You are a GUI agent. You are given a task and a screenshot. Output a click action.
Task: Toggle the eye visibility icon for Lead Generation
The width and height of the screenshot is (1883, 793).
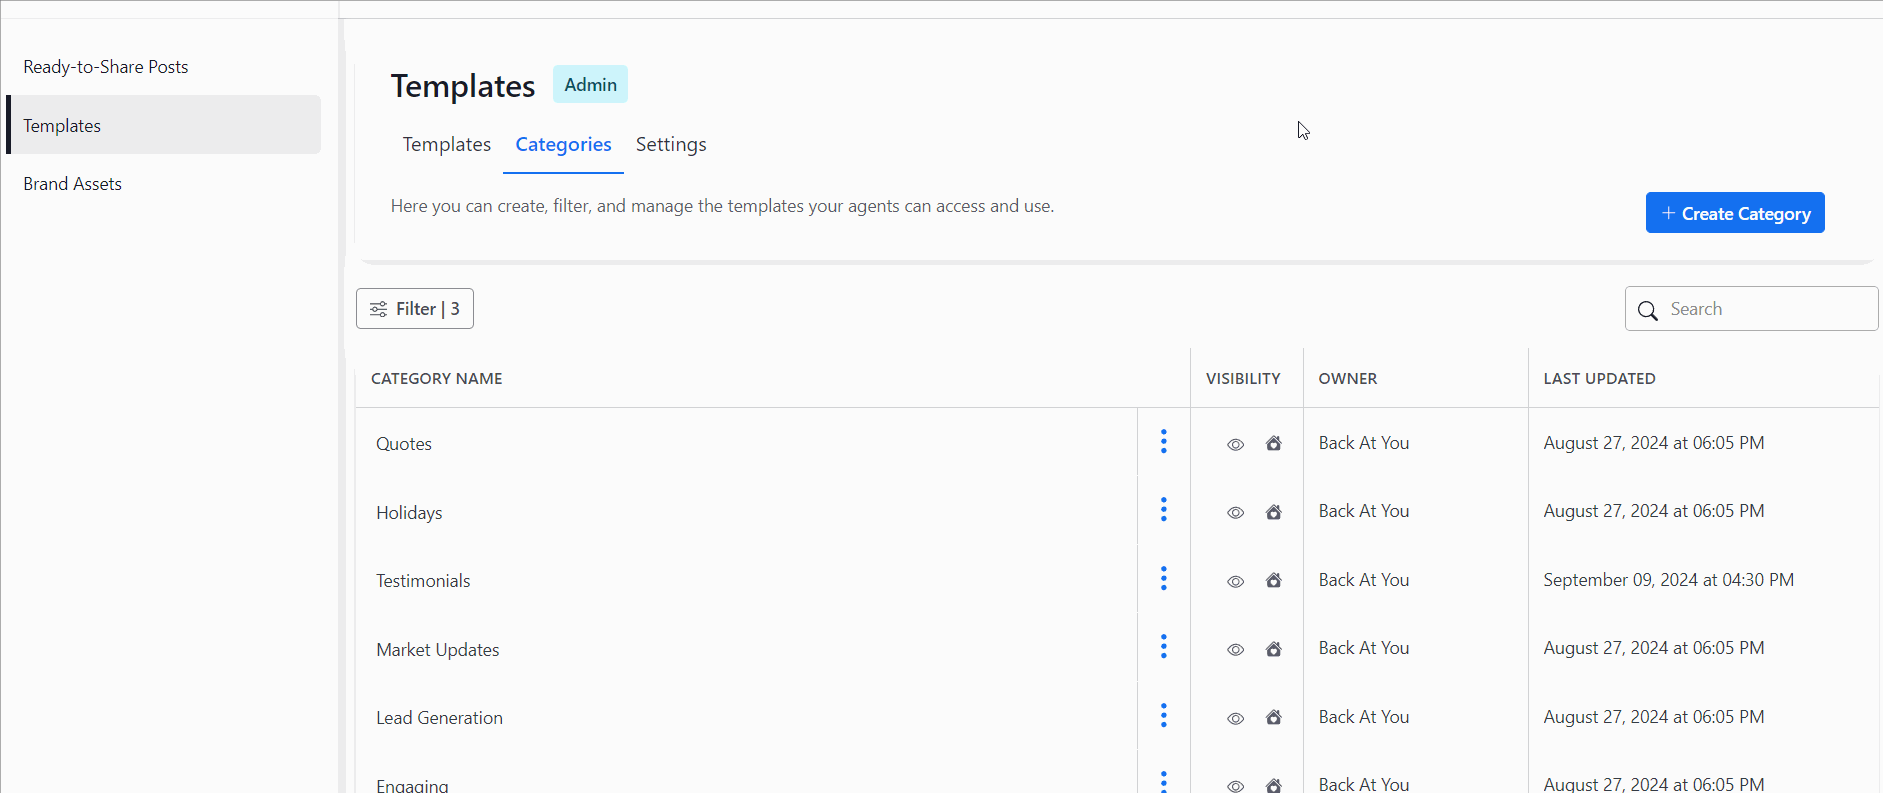(1236, 719)
